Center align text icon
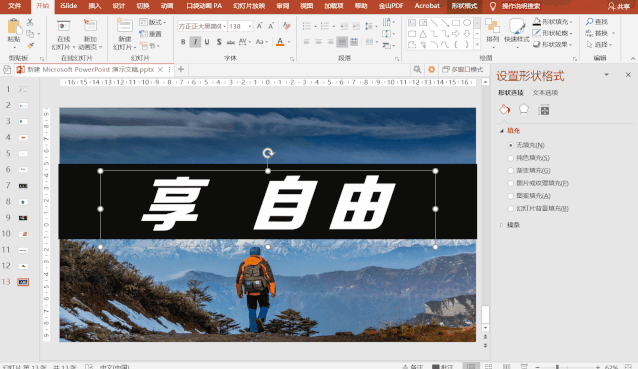 pos(319,42)
